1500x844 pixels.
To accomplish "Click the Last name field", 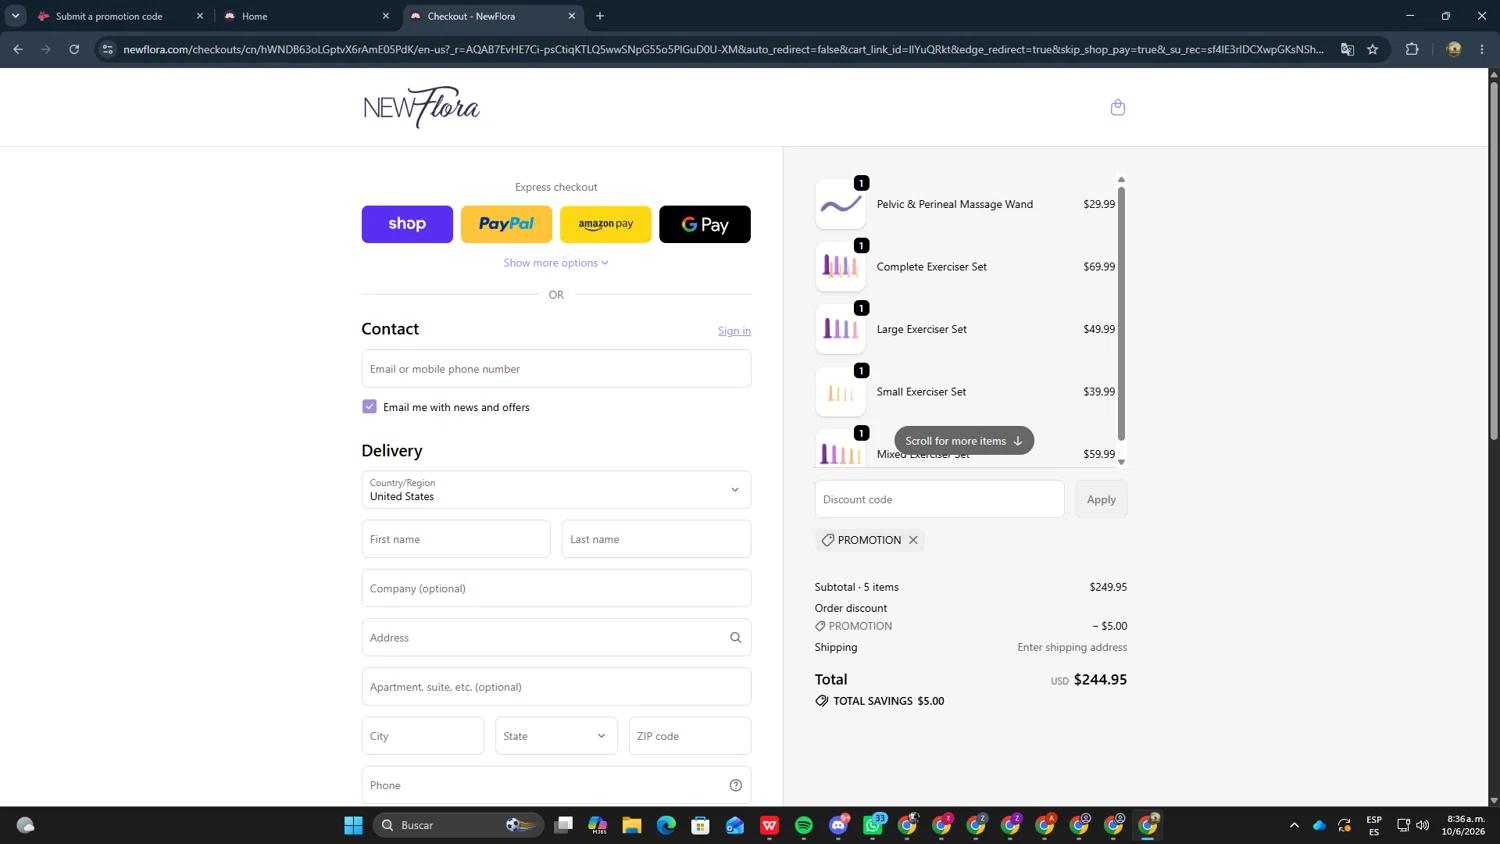I will click(x=656, y=539).
